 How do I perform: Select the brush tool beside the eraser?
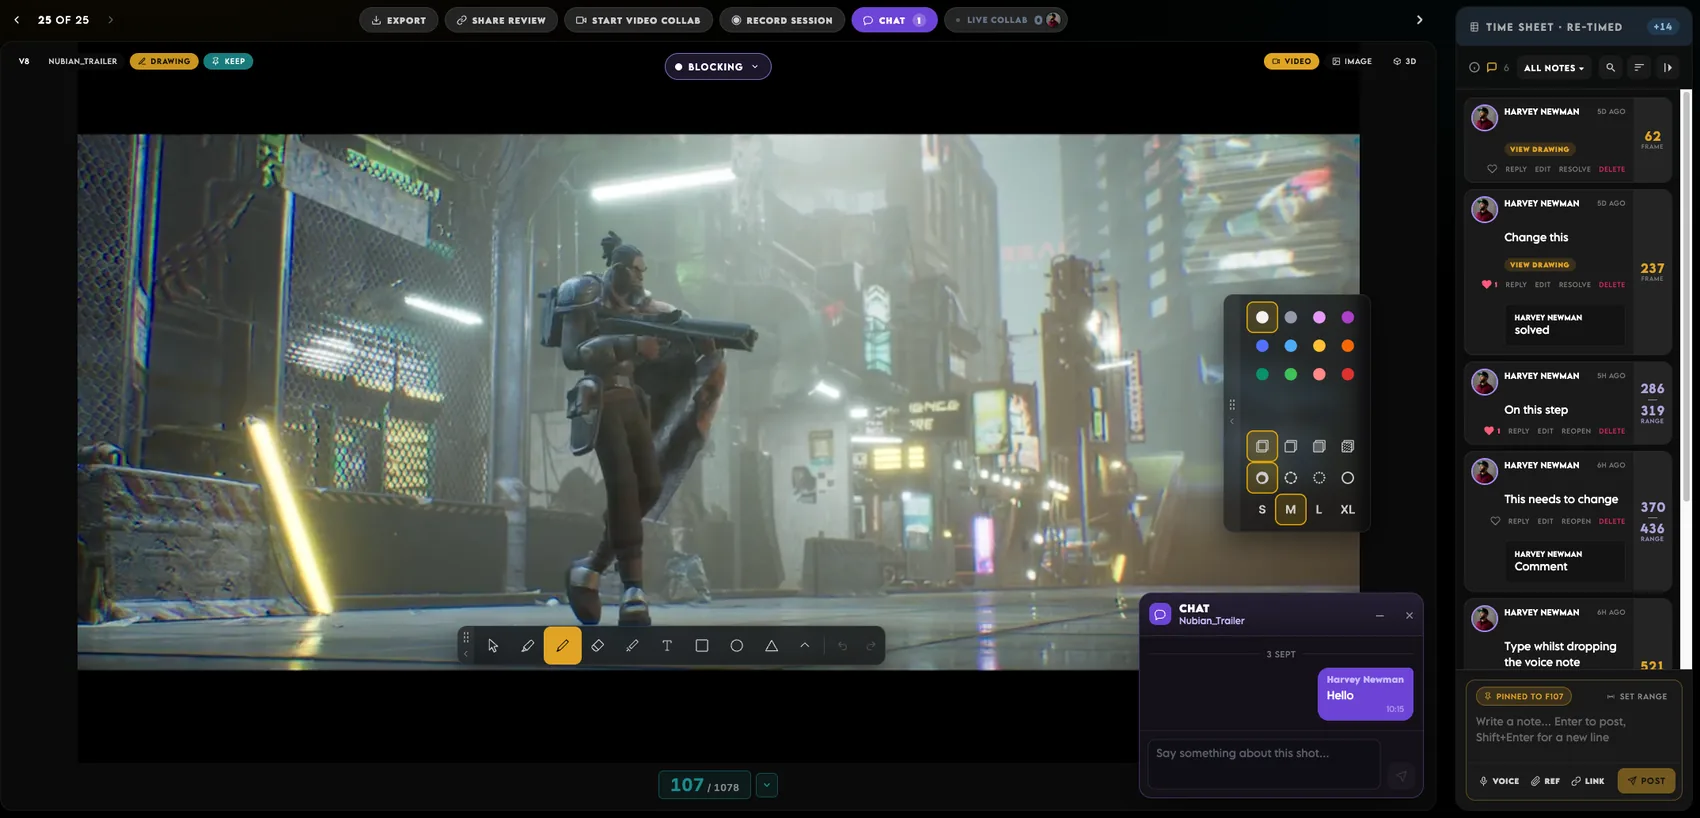coord(632,646)
